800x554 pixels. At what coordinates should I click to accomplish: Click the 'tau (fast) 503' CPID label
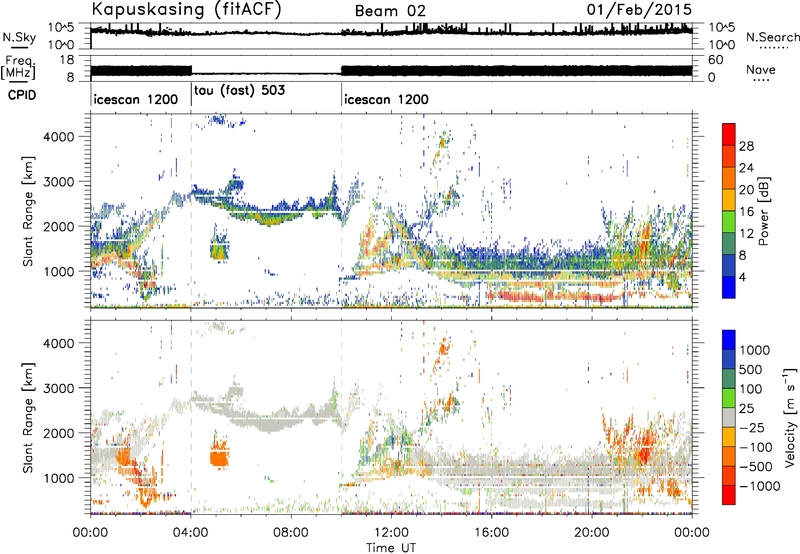point(239,90)
